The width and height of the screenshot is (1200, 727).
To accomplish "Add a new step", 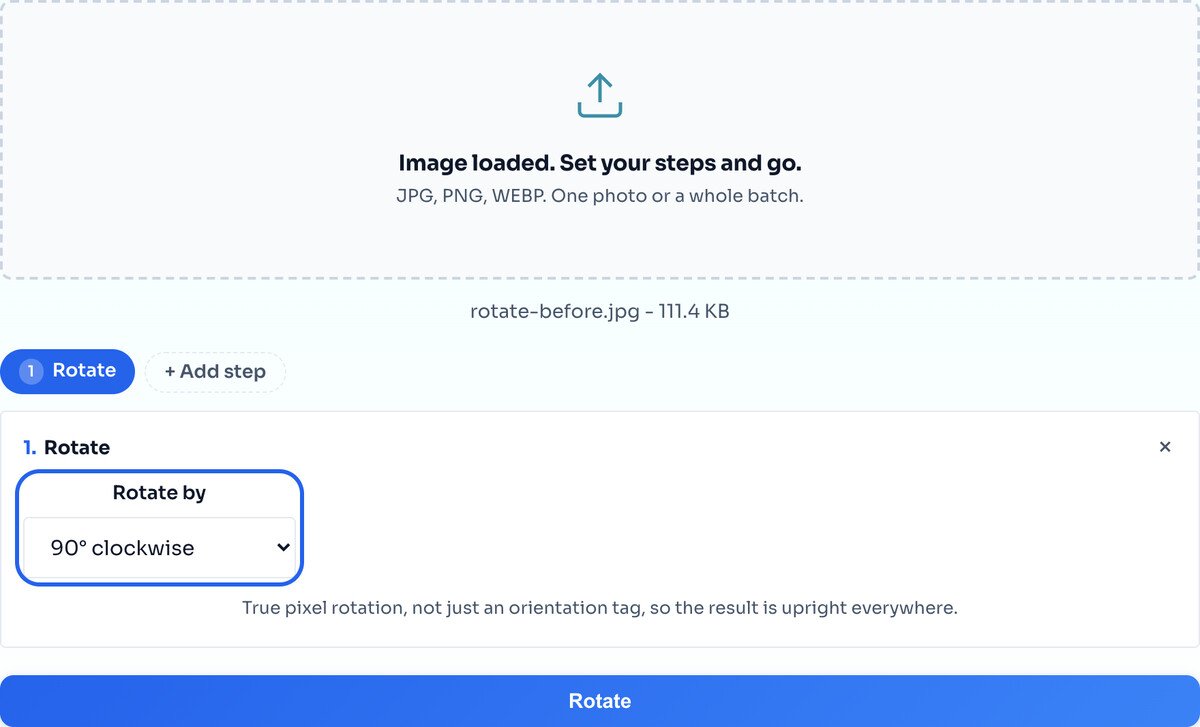I will click(x=215, y=371).
